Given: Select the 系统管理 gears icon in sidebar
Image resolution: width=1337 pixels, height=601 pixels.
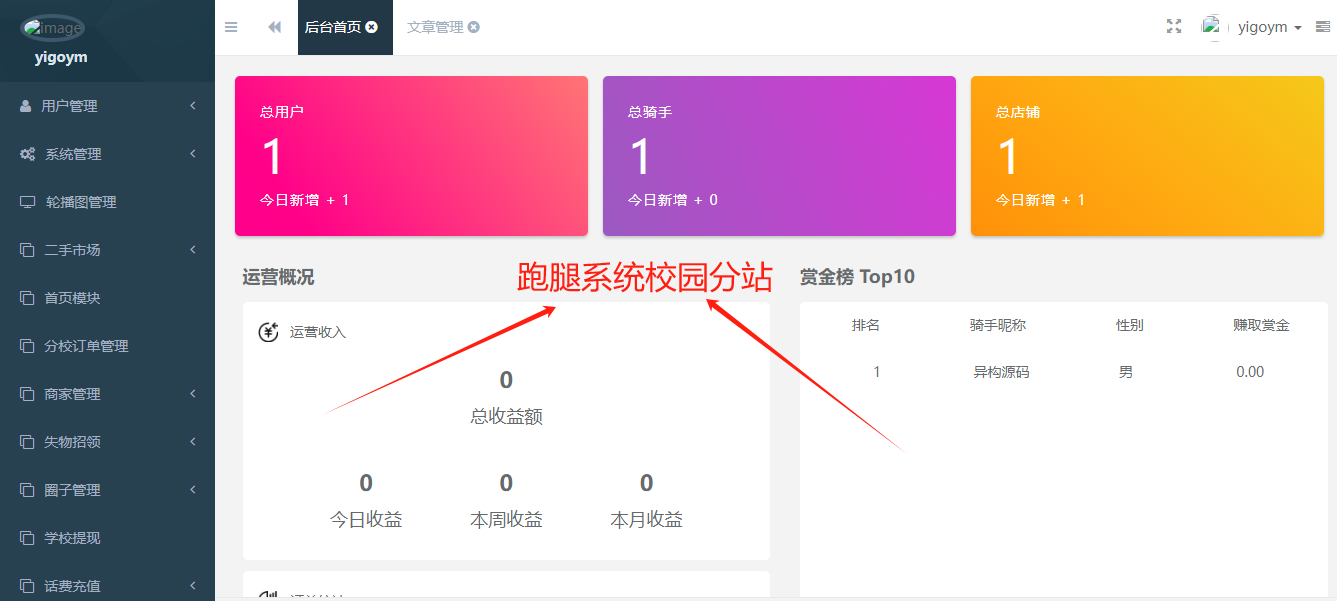Looking at the screenshot, I should tap(27, 153).
